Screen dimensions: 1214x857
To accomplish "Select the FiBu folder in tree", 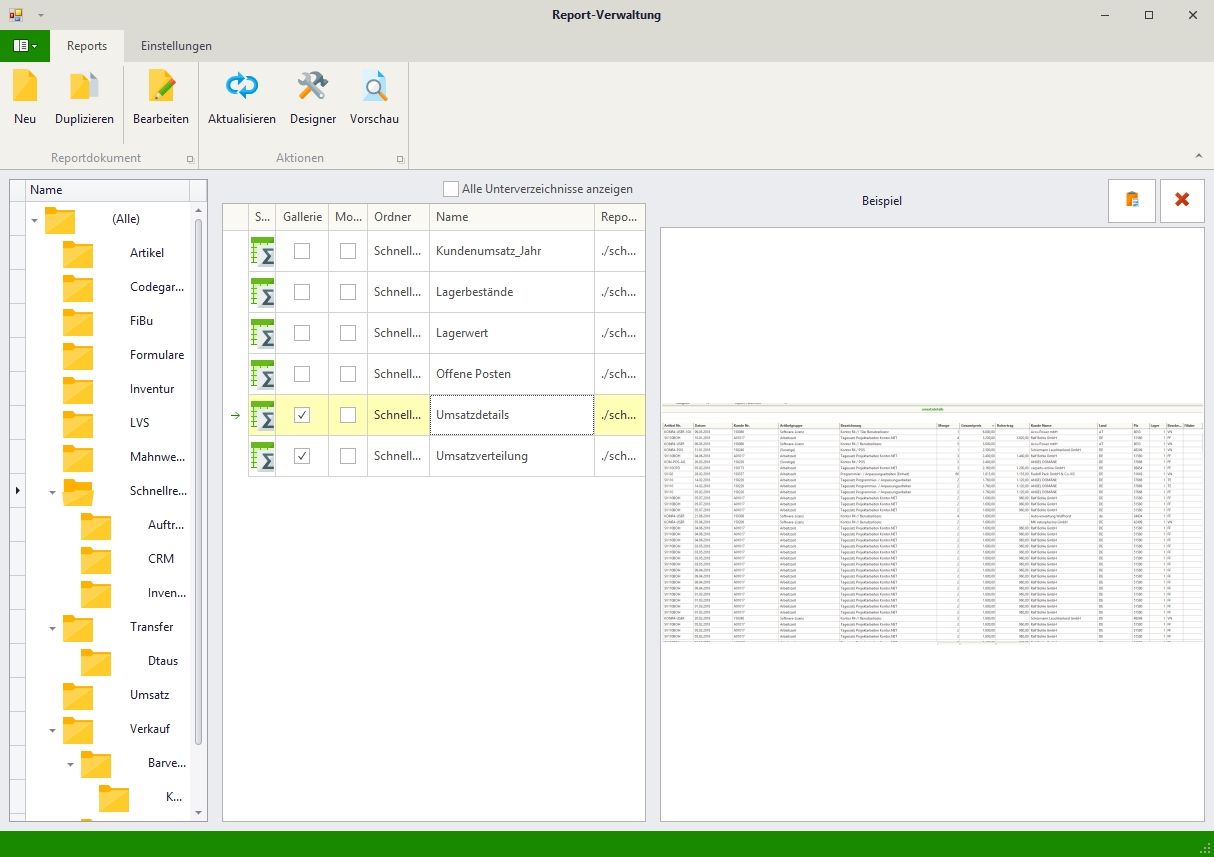I will [141, 321].
